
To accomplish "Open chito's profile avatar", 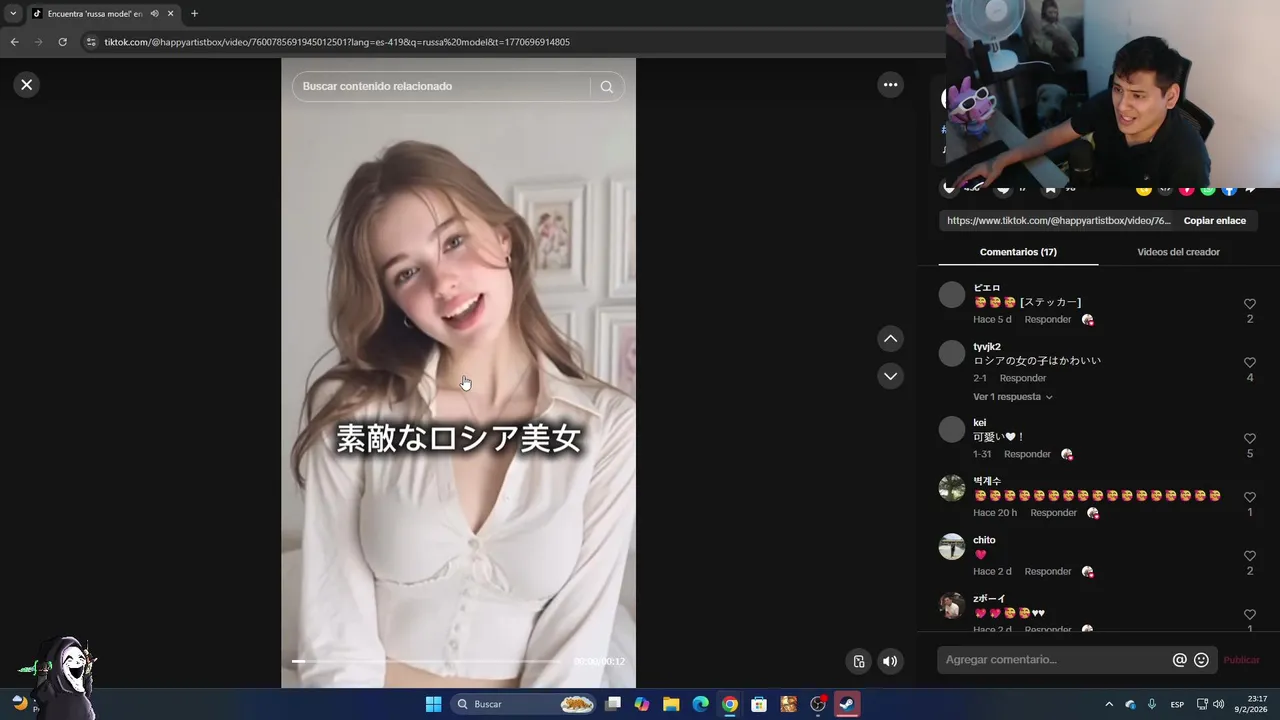I will [x=952, y=547].
